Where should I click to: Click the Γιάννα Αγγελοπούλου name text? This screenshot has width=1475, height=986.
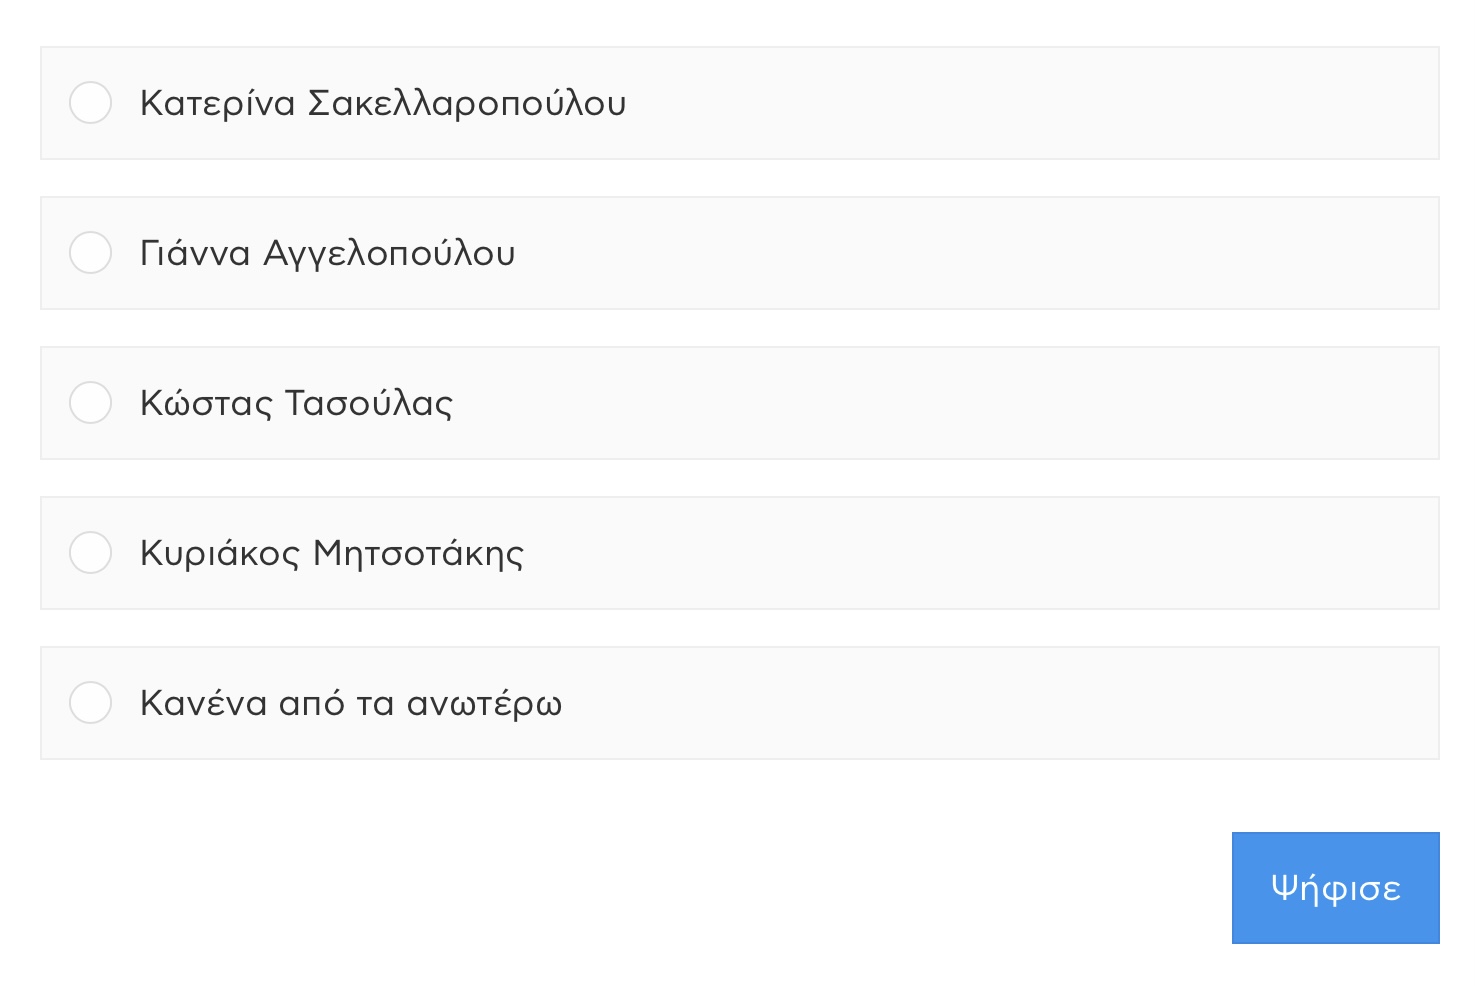[x=328, y=253]
